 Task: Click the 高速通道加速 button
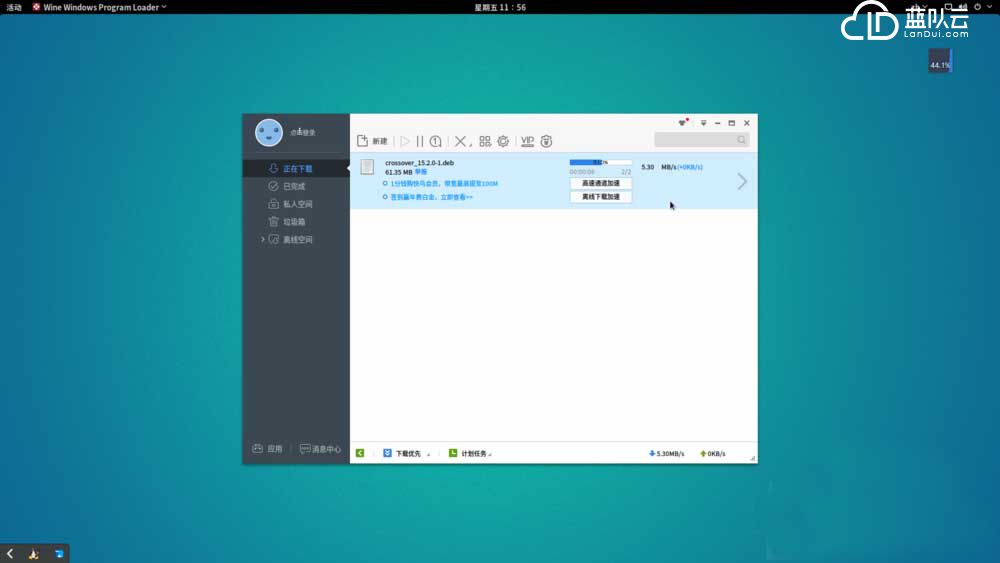(600, 183)
